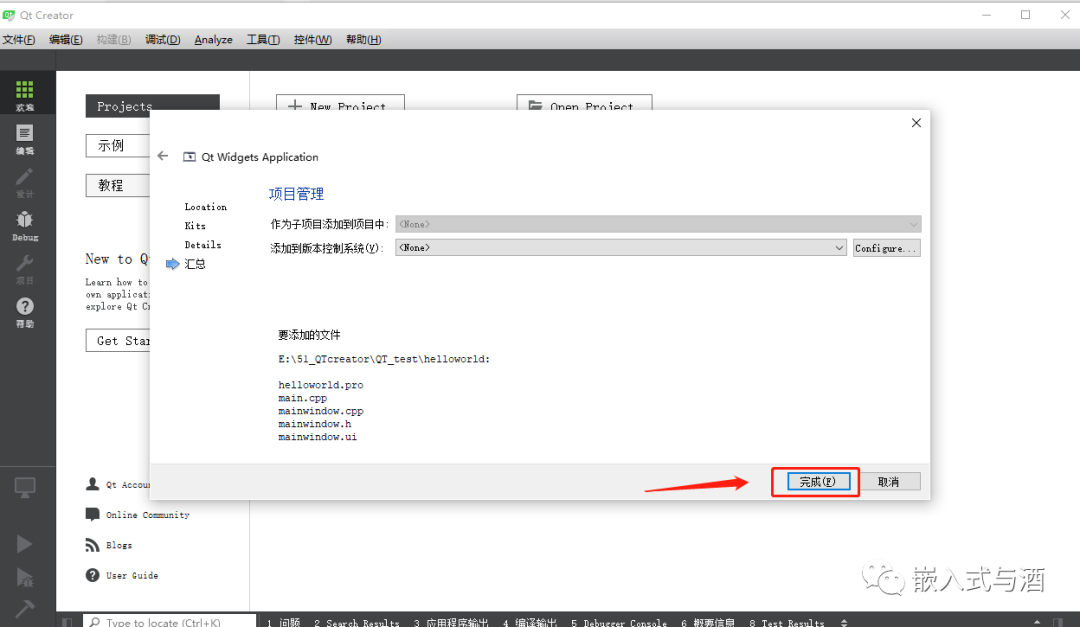Open the 5 Debugger Console pane
The height and width of the screenshot is (627, 1080).
619,623
